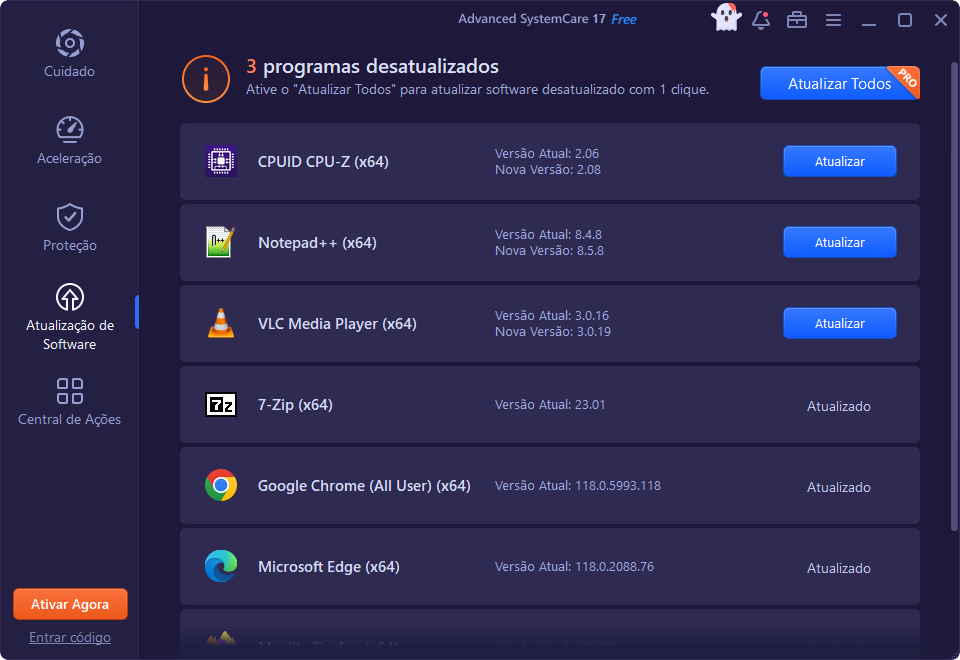Click Nova Versão: 2.08 text
The width and height of the screenshot is (960, 660).
tap(548, 170)
